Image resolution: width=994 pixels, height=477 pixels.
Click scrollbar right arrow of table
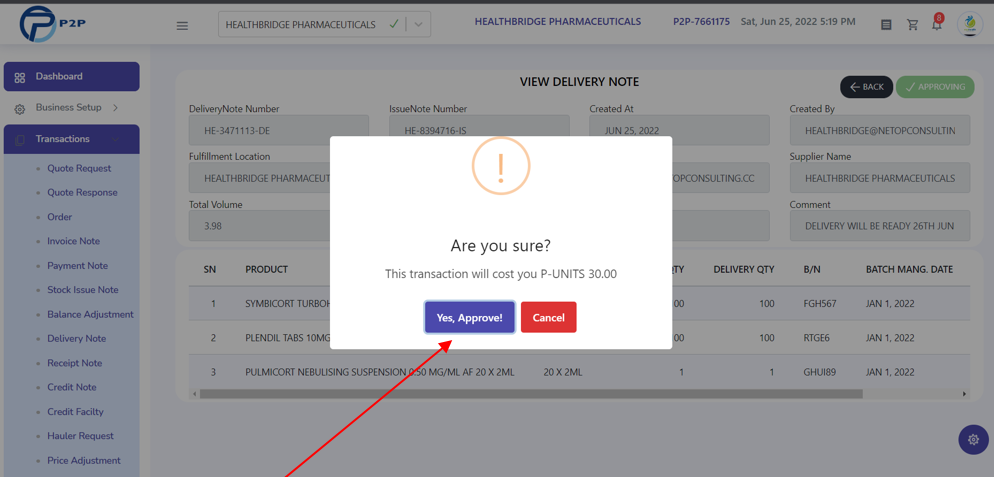coord(965,394)
